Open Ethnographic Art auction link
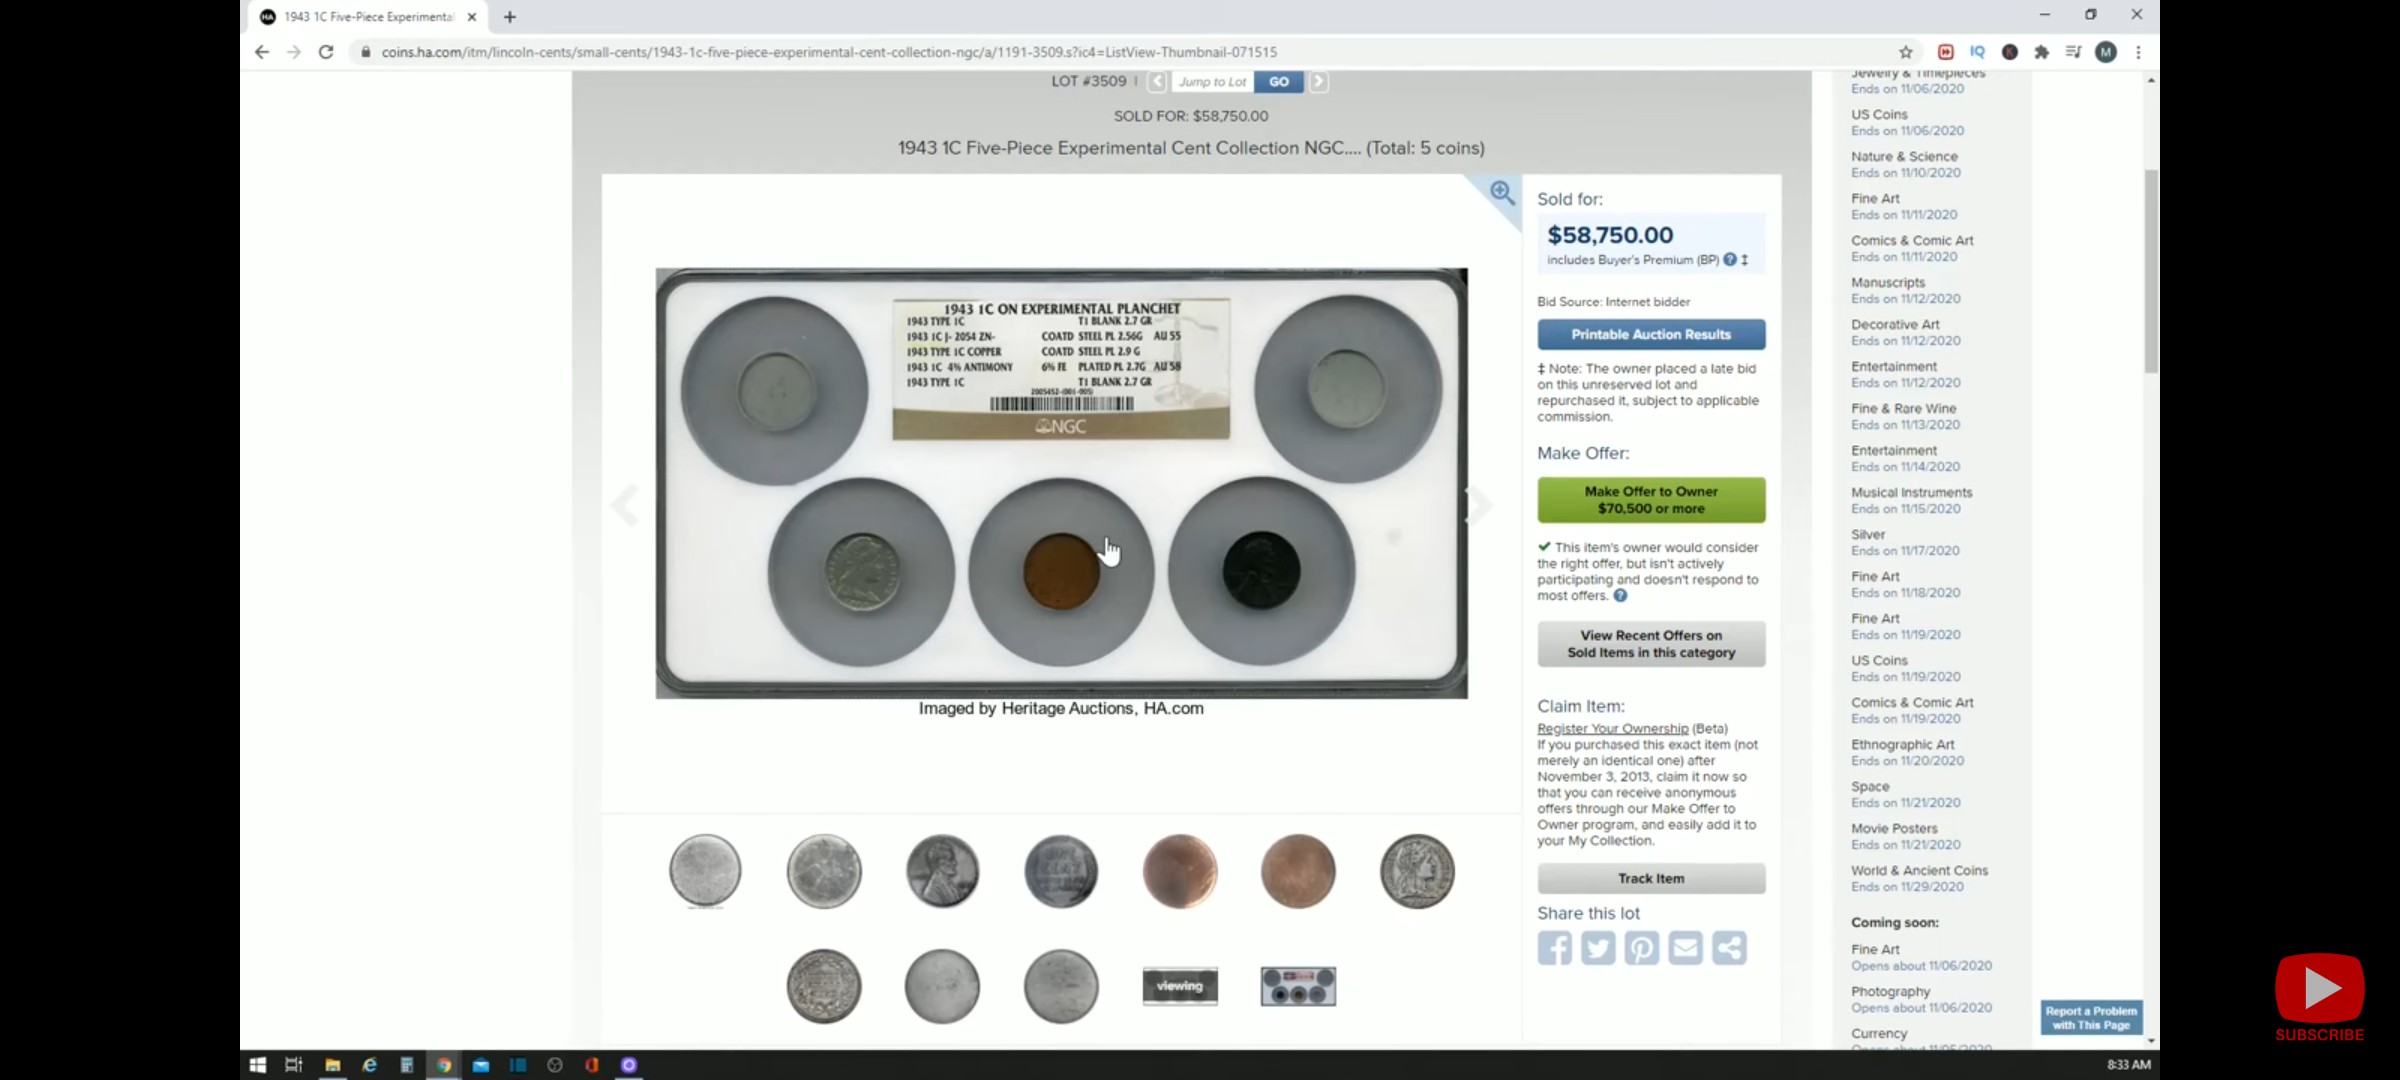Image resolution: width=2400 pixels, height=1080 pixels. point(1902,745)
